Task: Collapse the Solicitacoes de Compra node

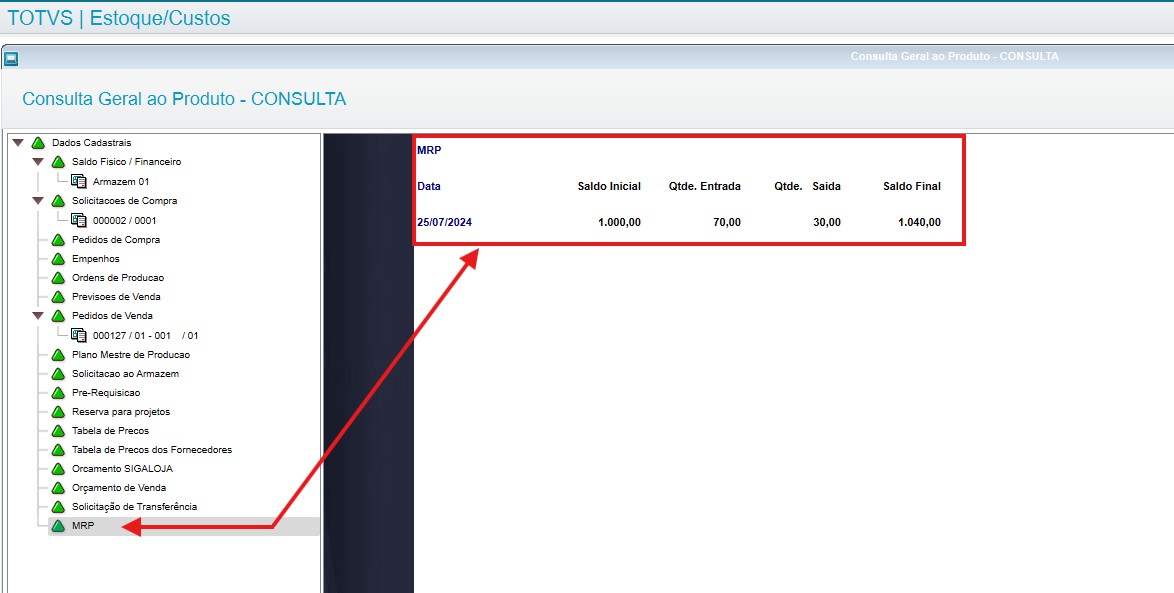Action: click(x=38, y=201)
